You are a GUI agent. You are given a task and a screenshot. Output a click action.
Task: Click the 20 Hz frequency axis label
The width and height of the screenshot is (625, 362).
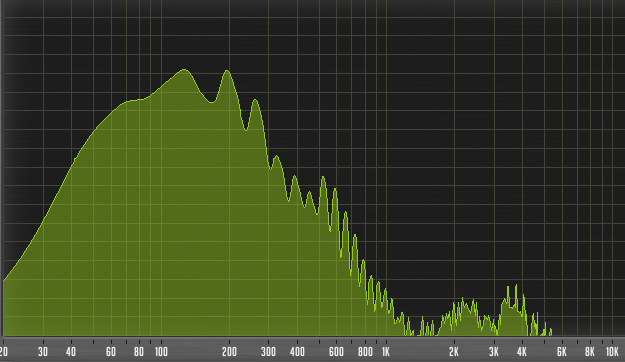[x=4, y=352]
